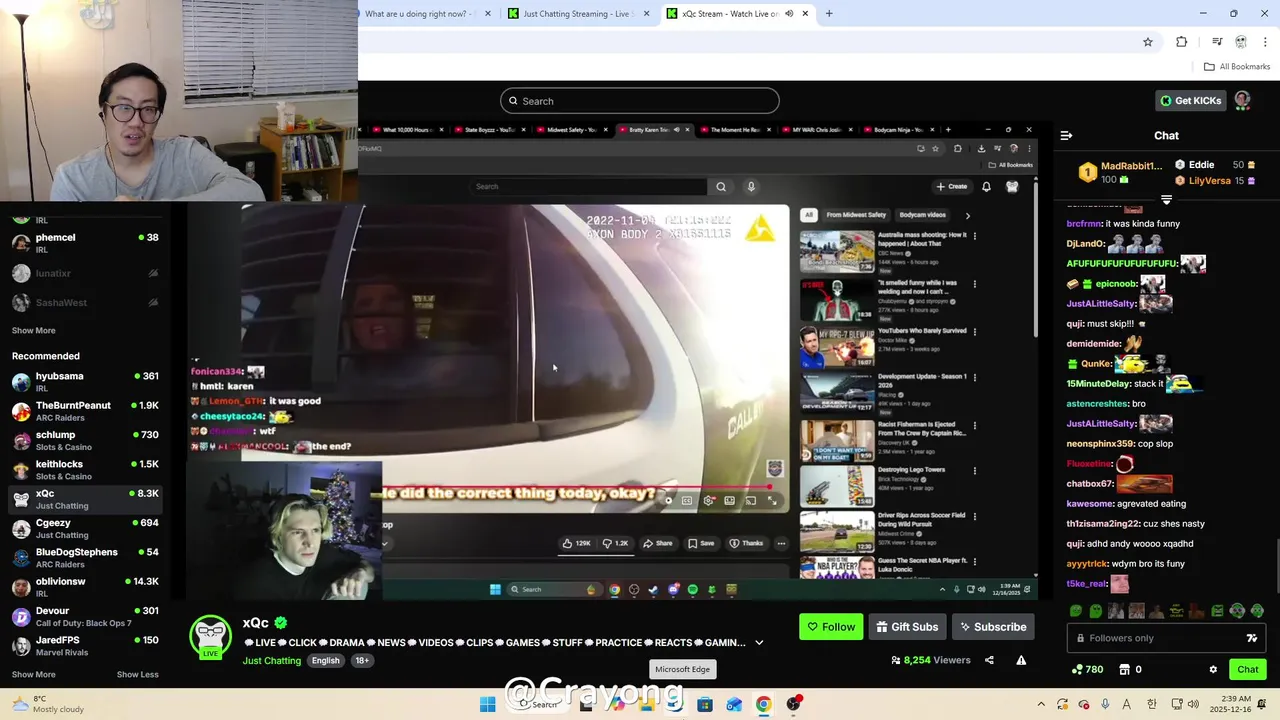Report the stream using warning triangle icon
1280x720 pixels.
click(x=1021, y=660)
